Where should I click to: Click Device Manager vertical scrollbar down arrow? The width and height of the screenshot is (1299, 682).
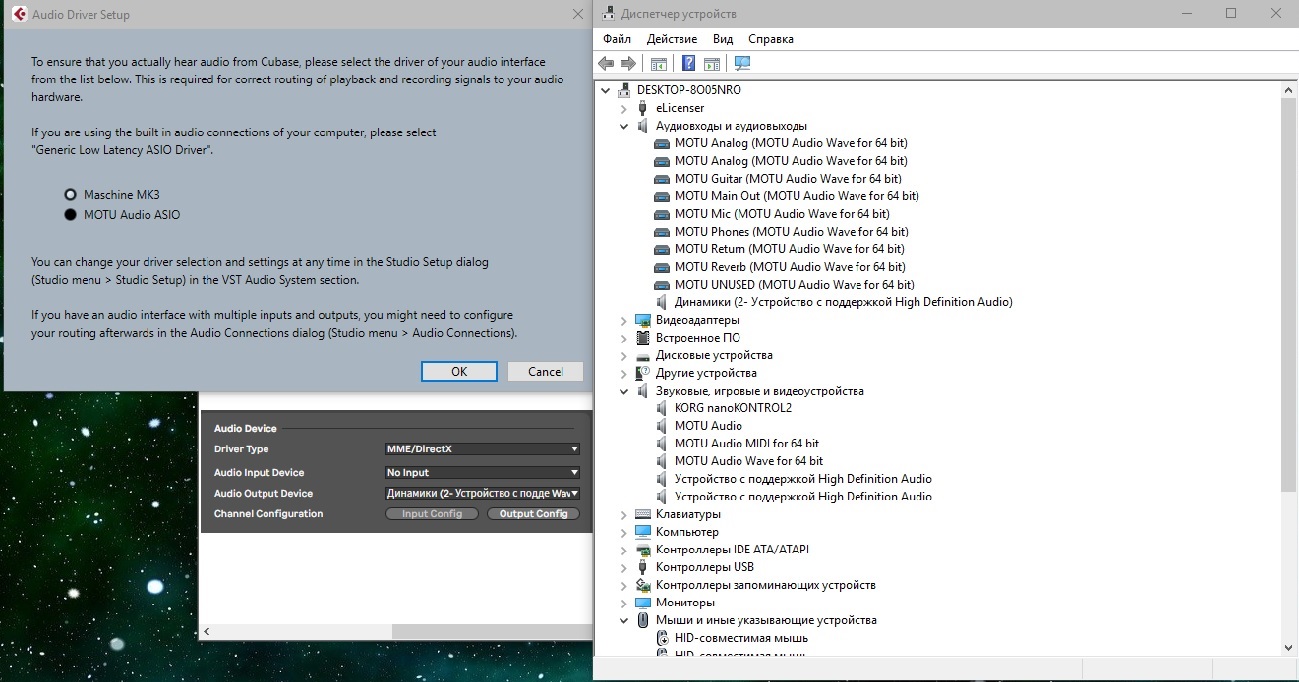1289,647
